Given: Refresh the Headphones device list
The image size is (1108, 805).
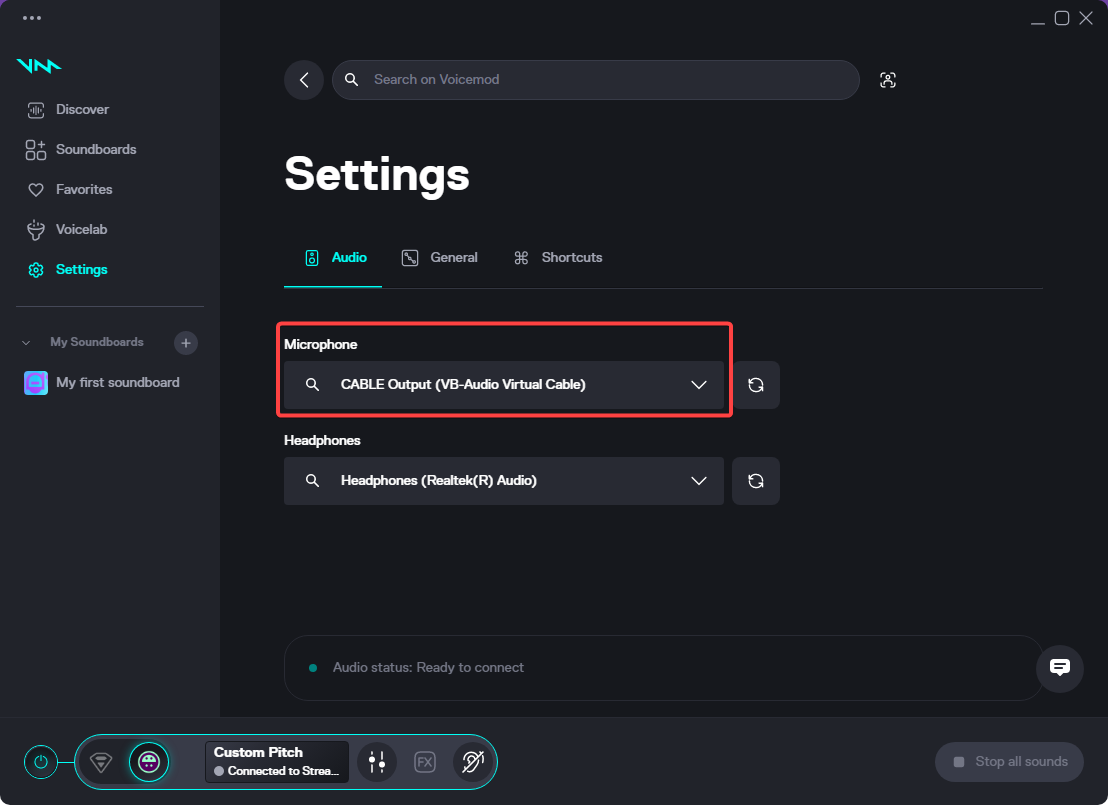Looking at the screenshot, I should (756, 481).
